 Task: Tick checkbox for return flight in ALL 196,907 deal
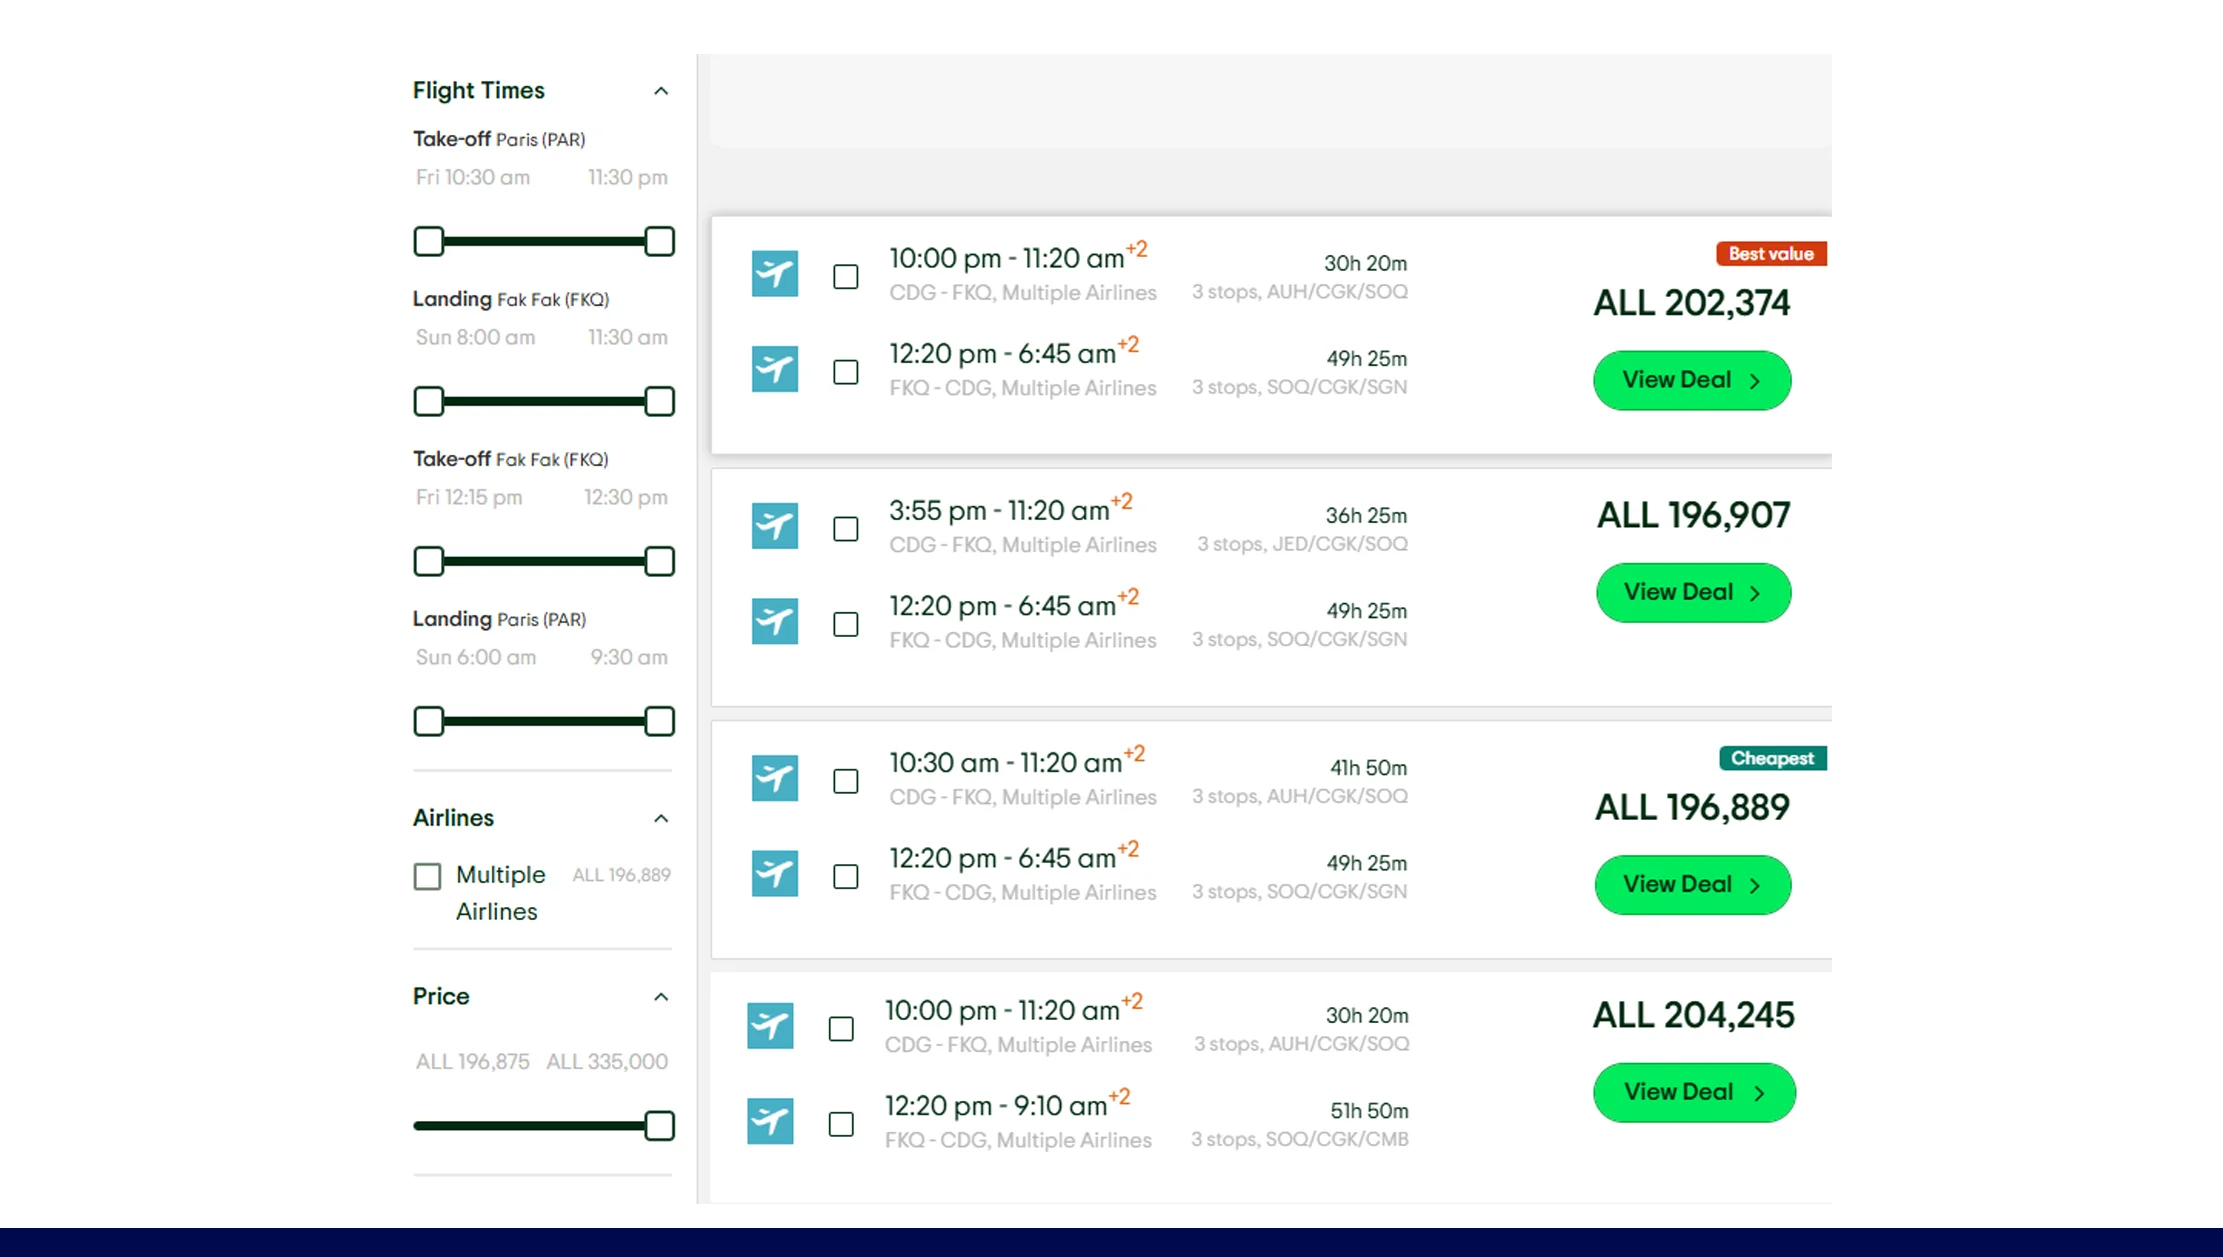pos(846,624)
